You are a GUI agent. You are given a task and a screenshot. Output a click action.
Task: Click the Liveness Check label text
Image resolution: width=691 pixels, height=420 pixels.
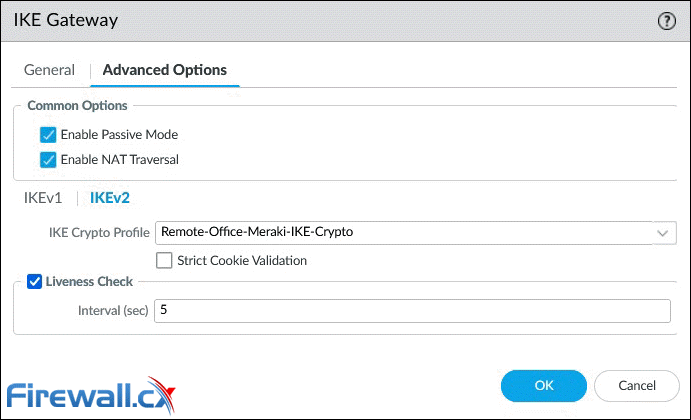[89, 282]
